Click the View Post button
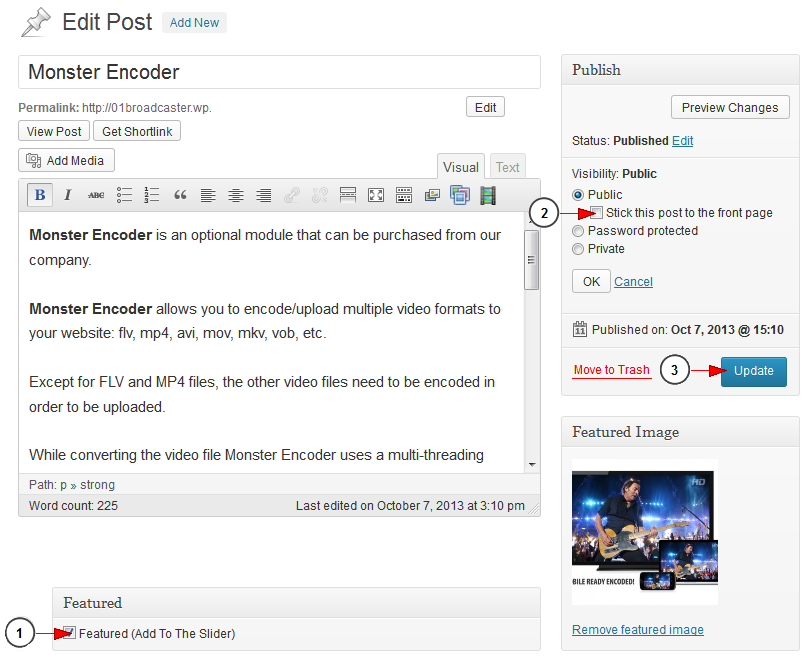This screenshot has width=804, height=657. pyautogui.click(x=54, y=131)
